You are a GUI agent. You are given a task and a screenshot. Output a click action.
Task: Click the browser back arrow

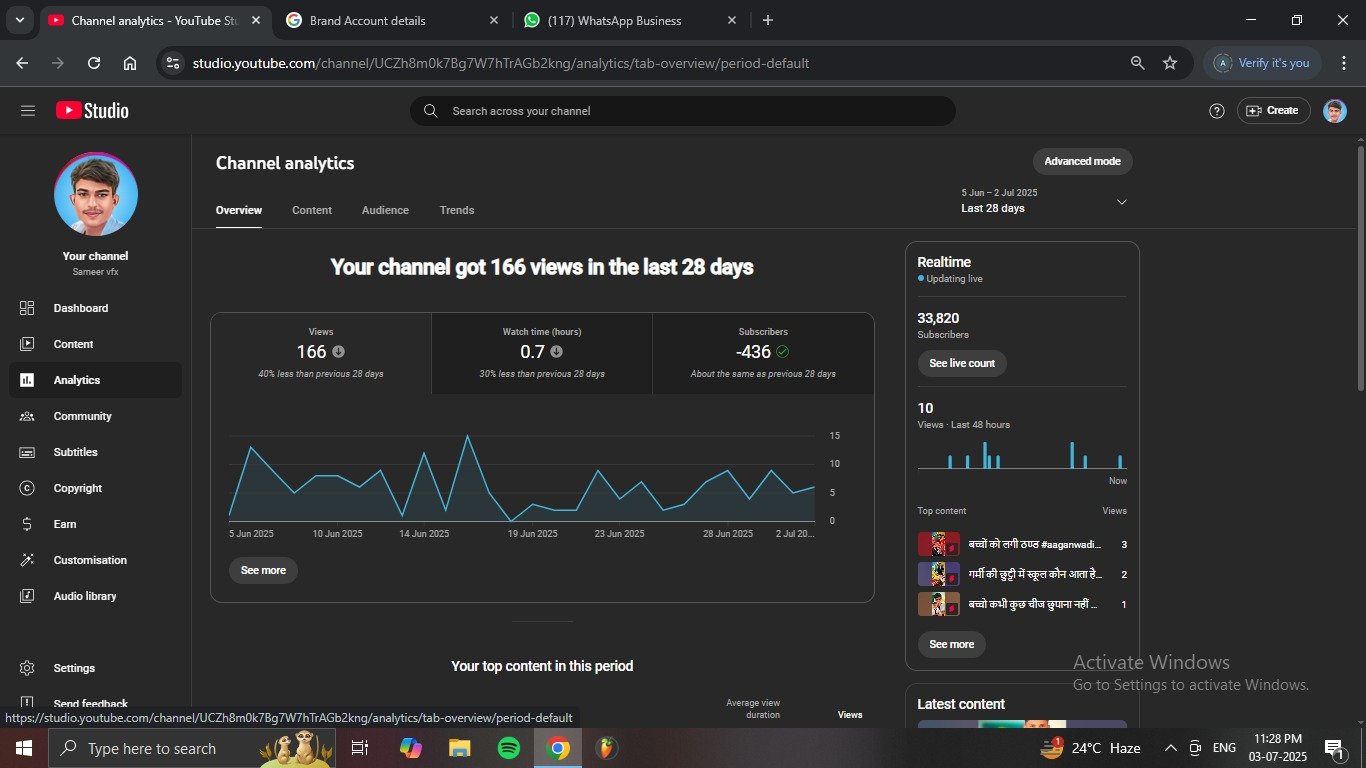[x=22, y=63]
